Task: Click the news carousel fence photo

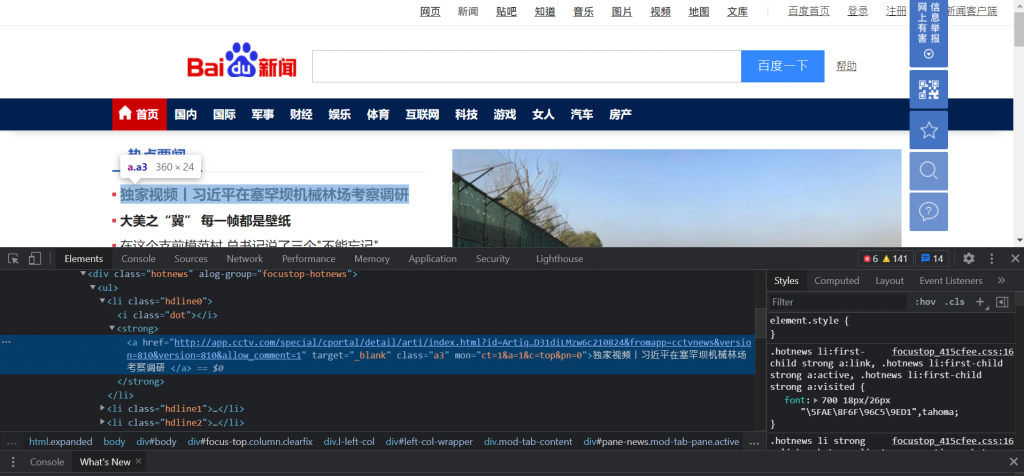Action: click(677, 198)
